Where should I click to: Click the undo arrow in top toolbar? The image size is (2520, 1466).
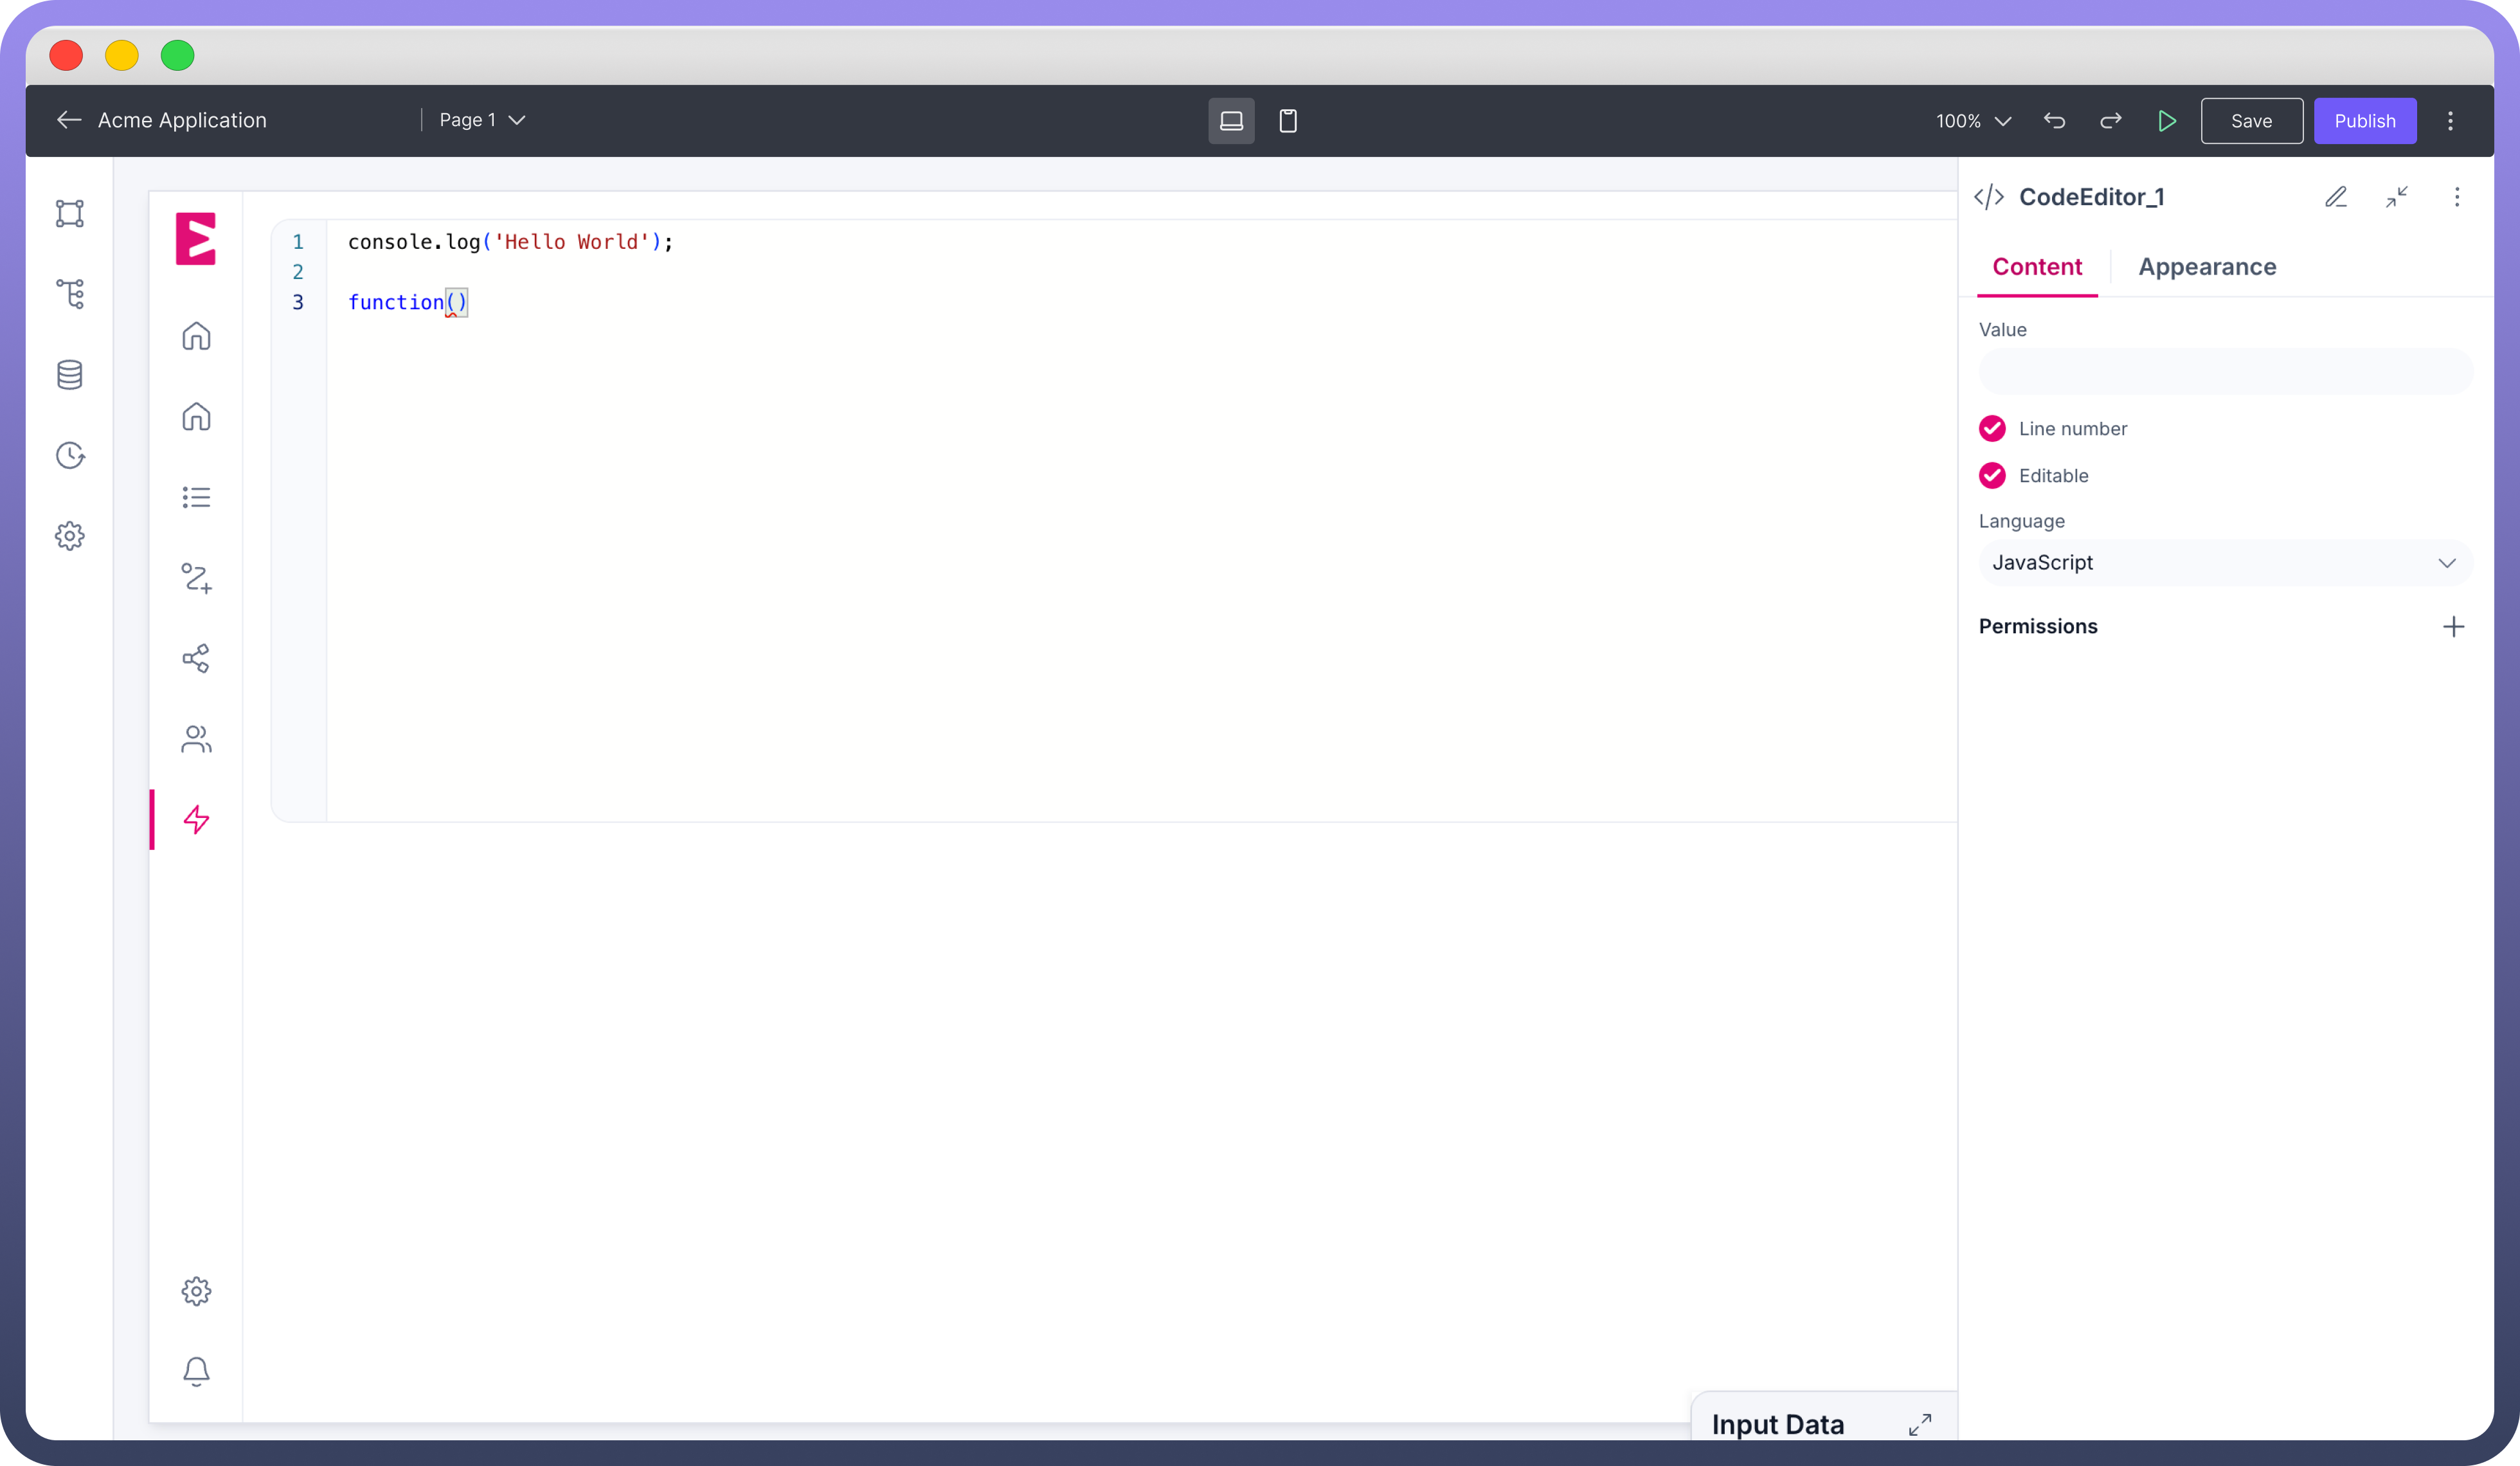[x=2054, y=121]
